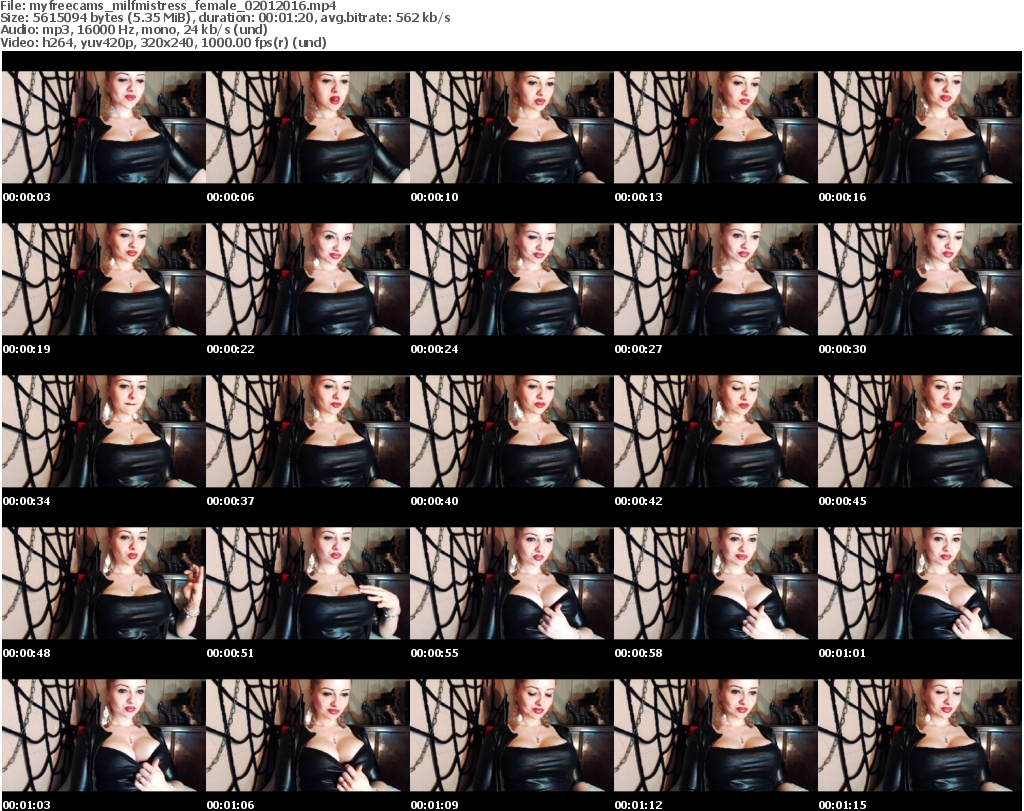Click the timestamp text 00:00:42
The image size is (1024, 811).
[x=638, y=501]
